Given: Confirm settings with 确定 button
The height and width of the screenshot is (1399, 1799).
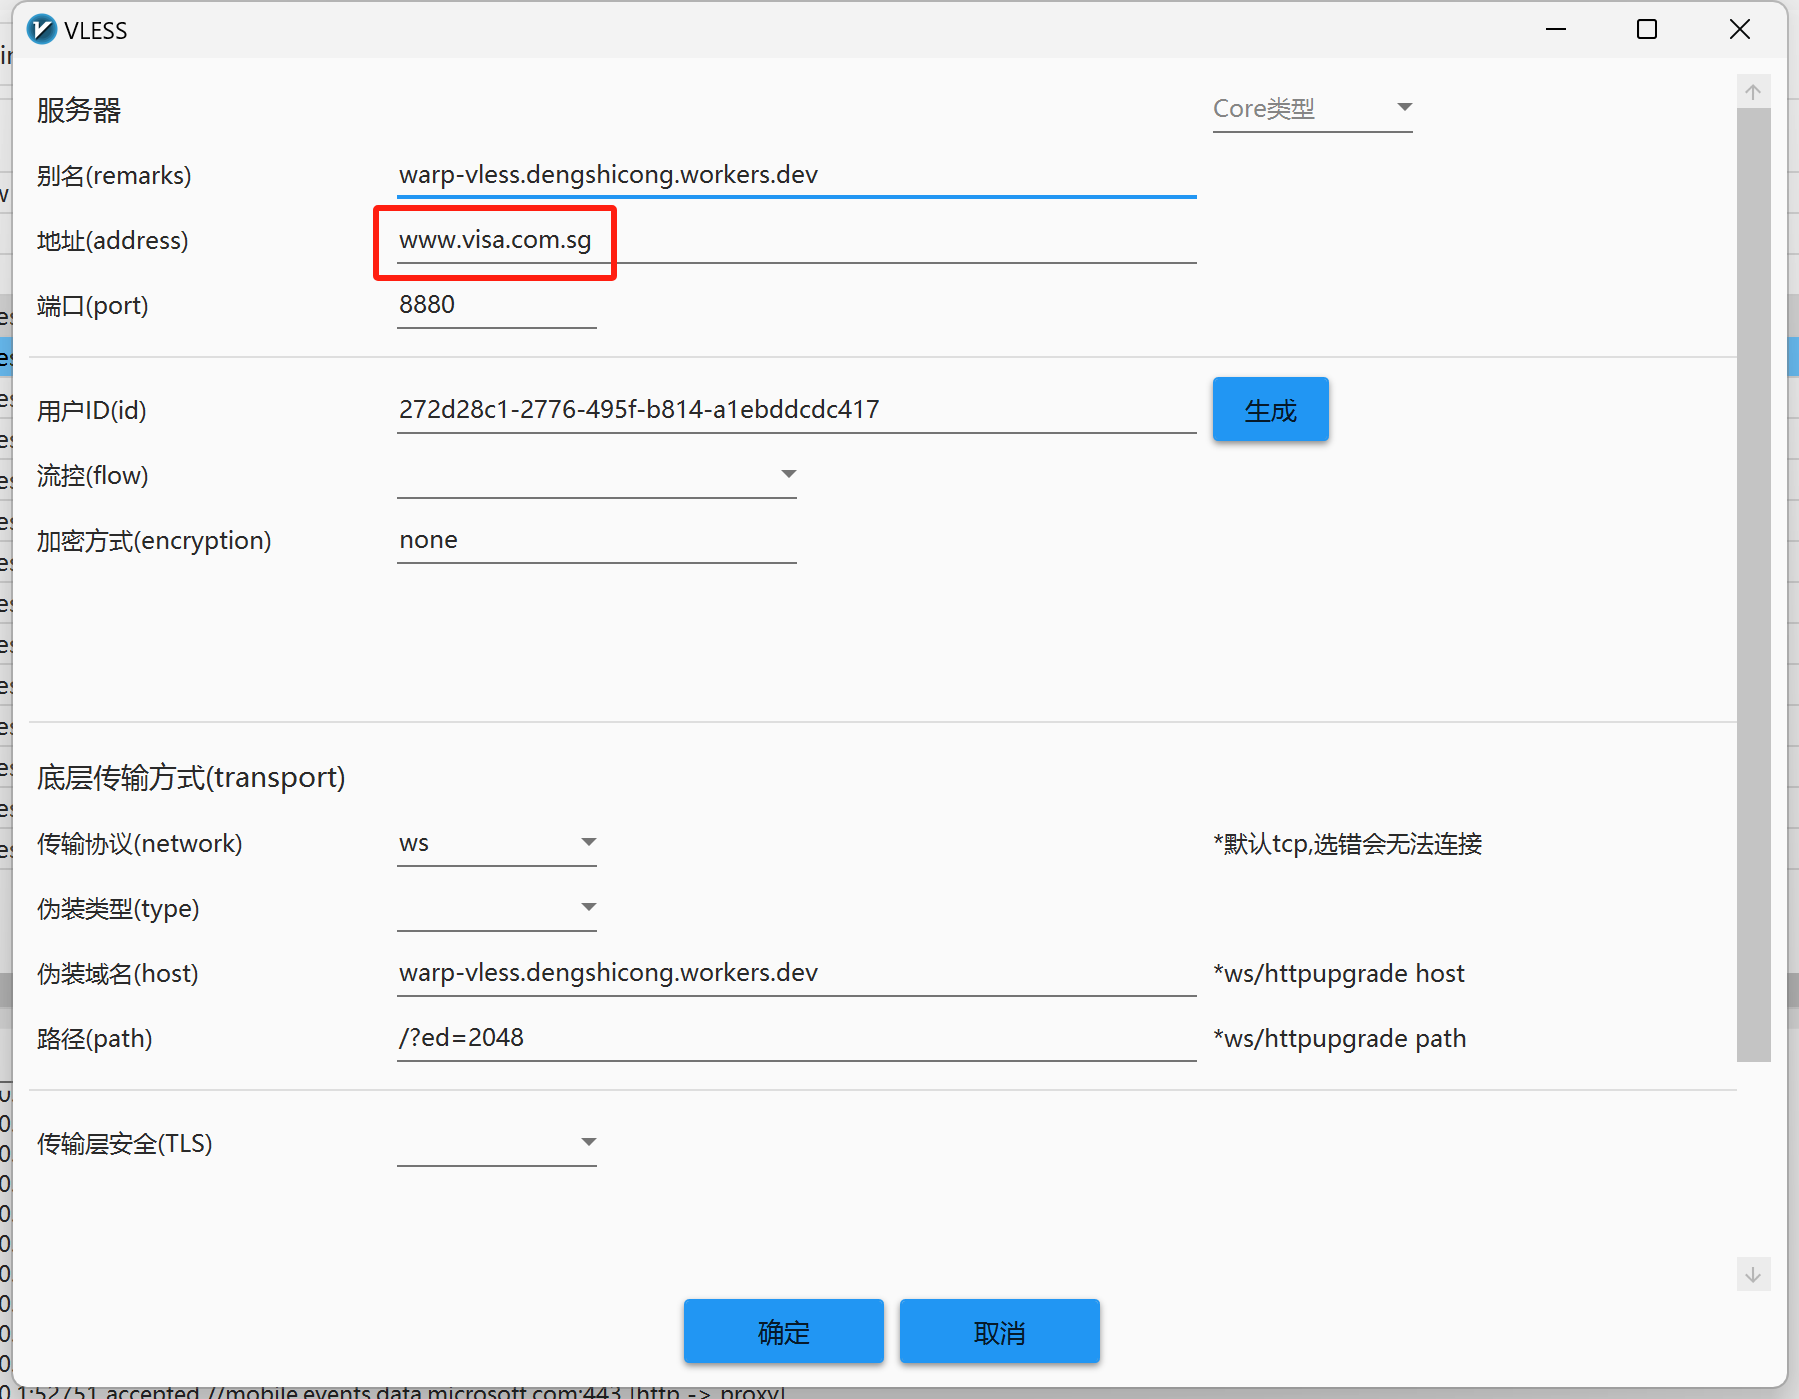Looking at the screenshot, I should pos(783,1332).
